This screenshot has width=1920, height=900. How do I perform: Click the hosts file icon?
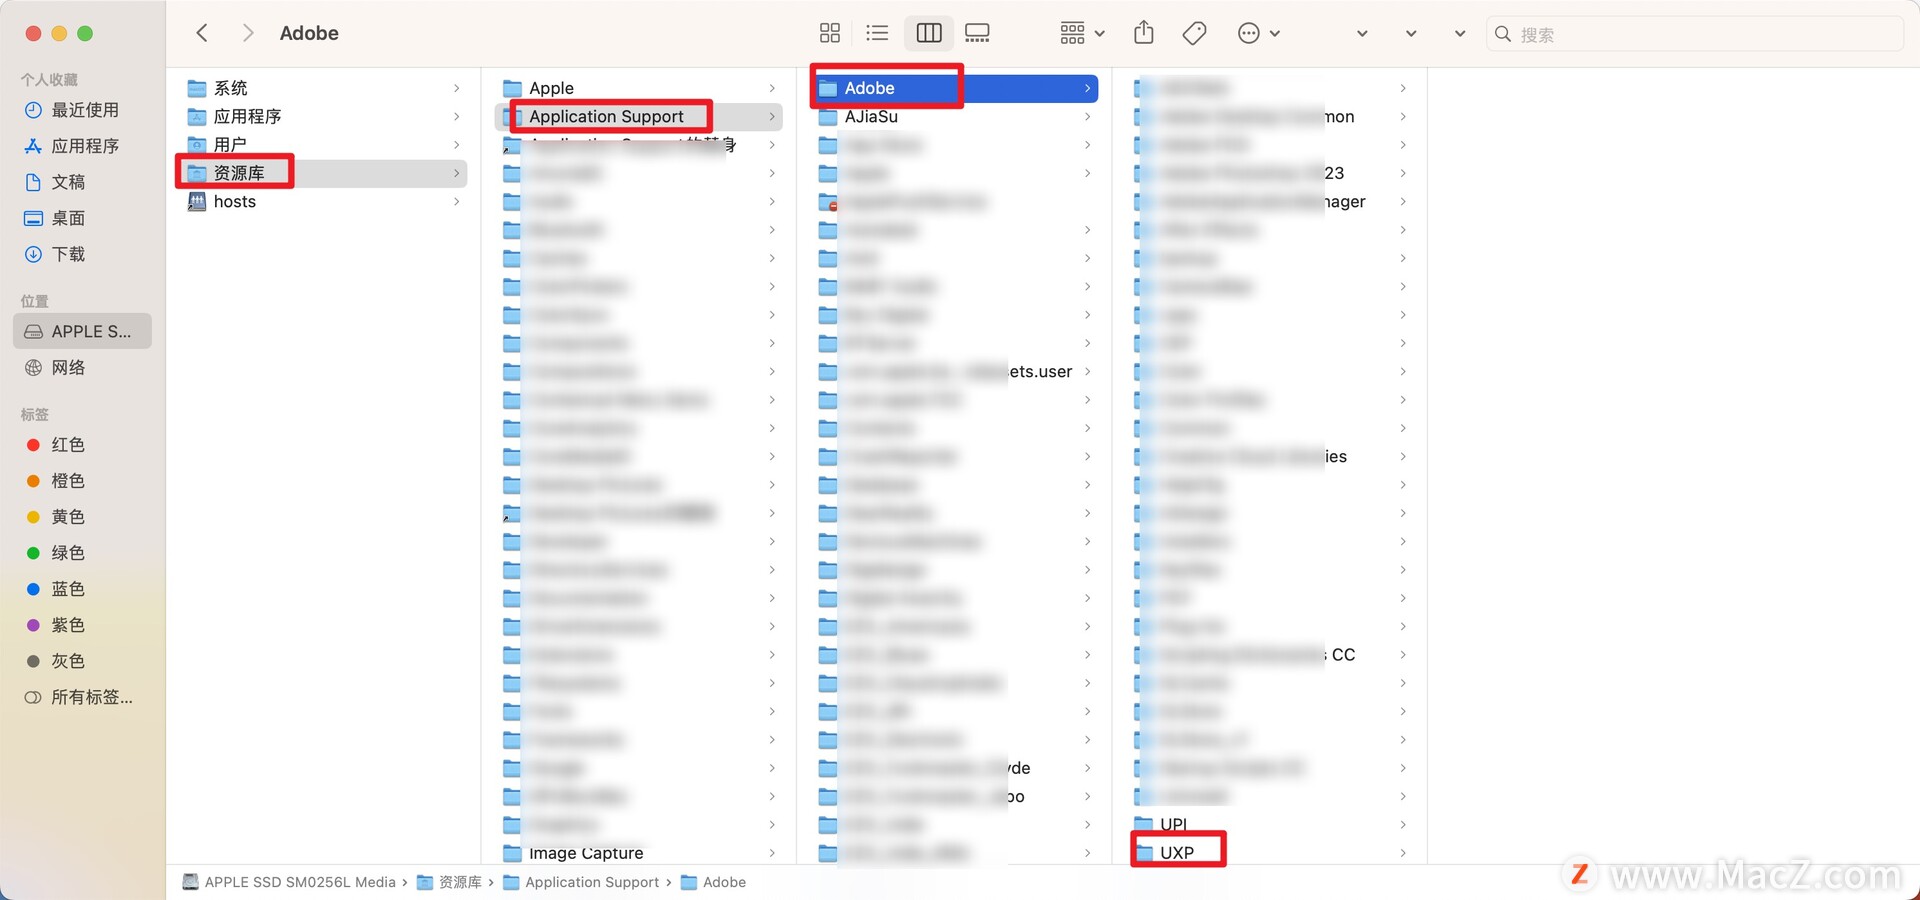[x=197, y=201]
